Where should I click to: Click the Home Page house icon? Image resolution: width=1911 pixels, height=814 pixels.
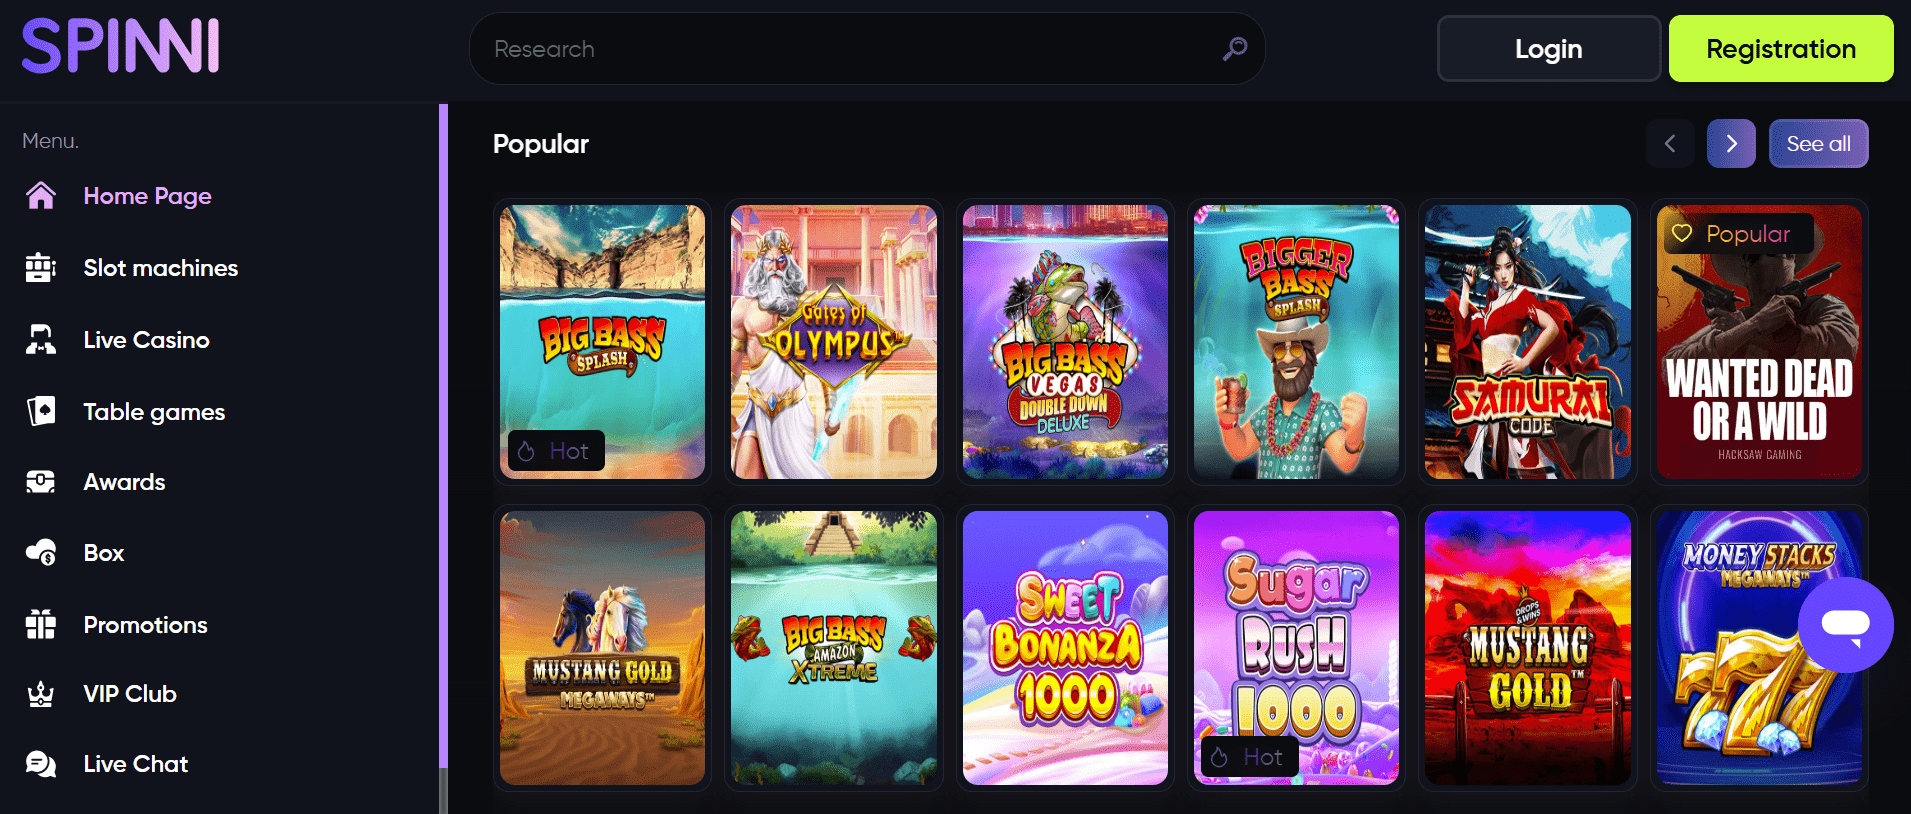pyautogui.click(x=41, y=196)
